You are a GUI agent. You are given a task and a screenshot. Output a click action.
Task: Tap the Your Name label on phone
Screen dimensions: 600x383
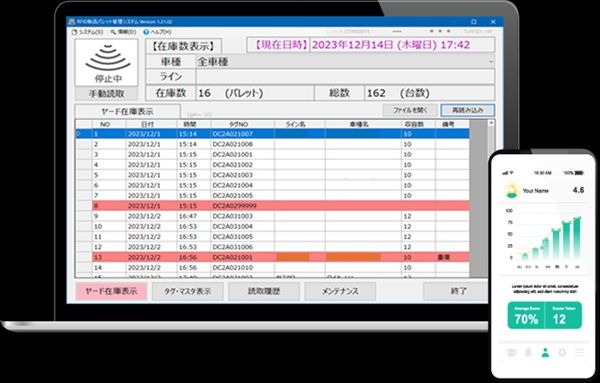[x=535, y=191]
